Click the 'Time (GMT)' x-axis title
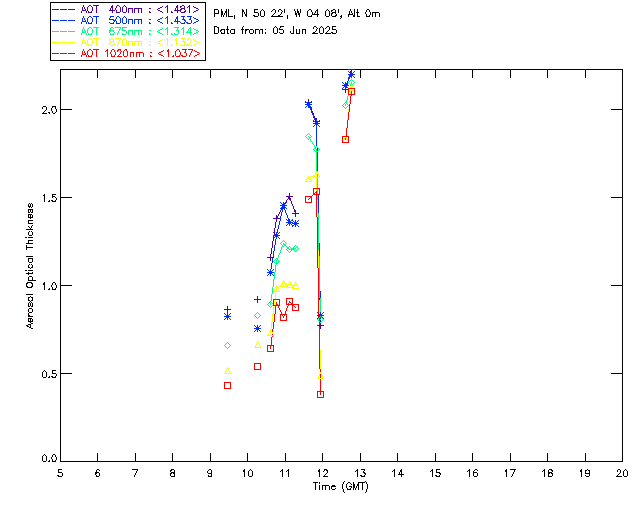Image resolution: width=640 pixels, height=512 pixels. pos(341,487)
